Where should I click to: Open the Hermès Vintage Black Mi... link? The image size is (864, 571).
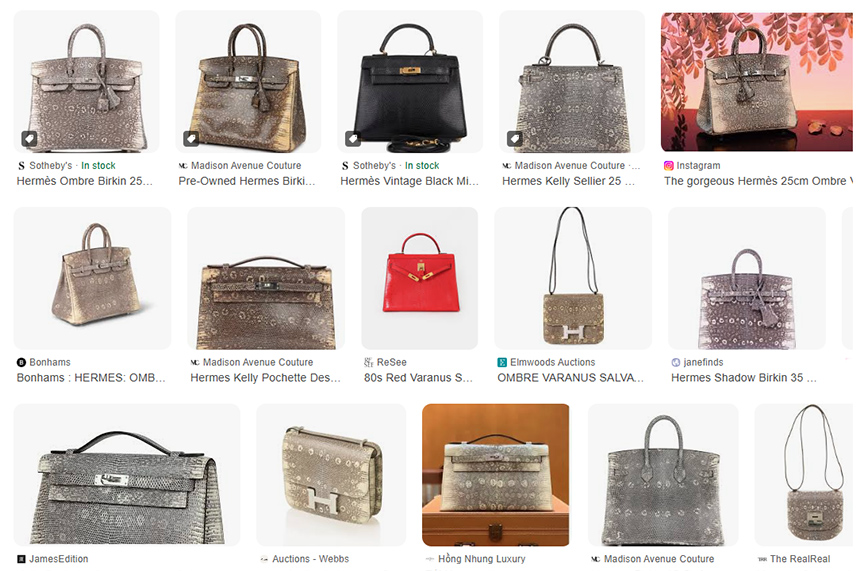pyautogui.click(x=409, y=181)
